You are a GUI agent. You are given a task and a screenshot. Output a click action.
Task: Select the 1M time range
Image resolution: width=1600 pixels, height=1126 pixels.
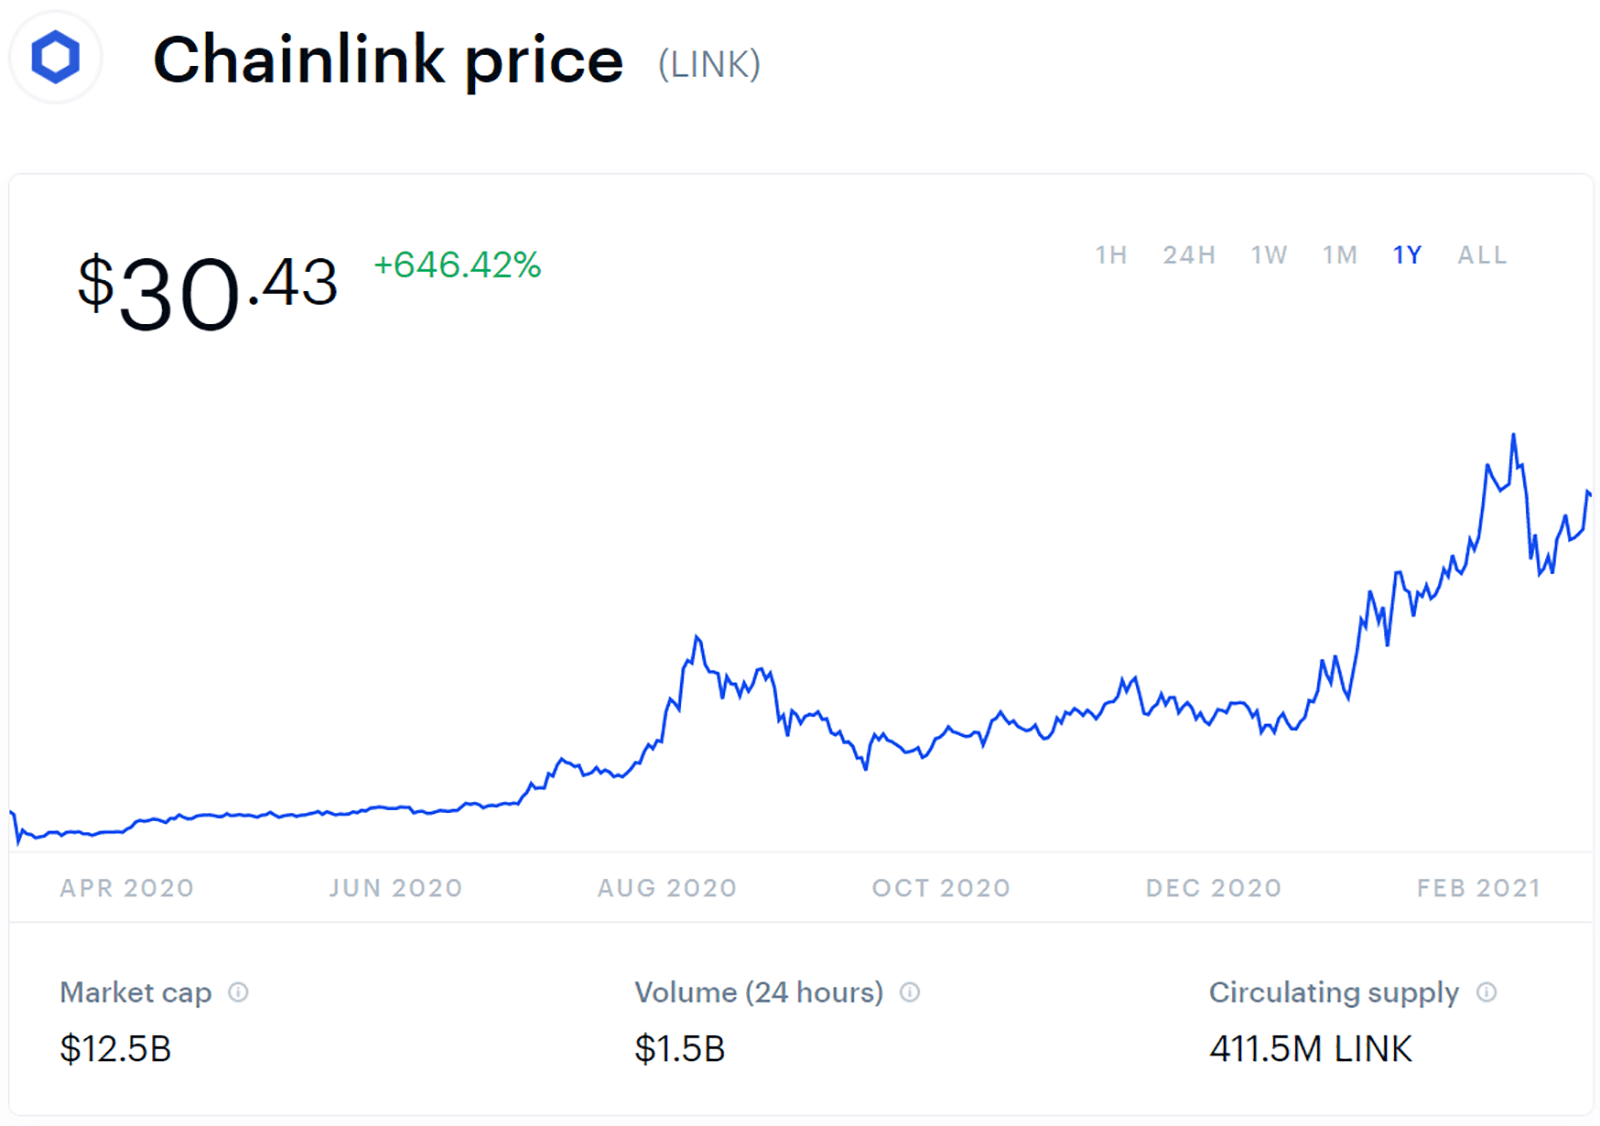click(1339, 256)
